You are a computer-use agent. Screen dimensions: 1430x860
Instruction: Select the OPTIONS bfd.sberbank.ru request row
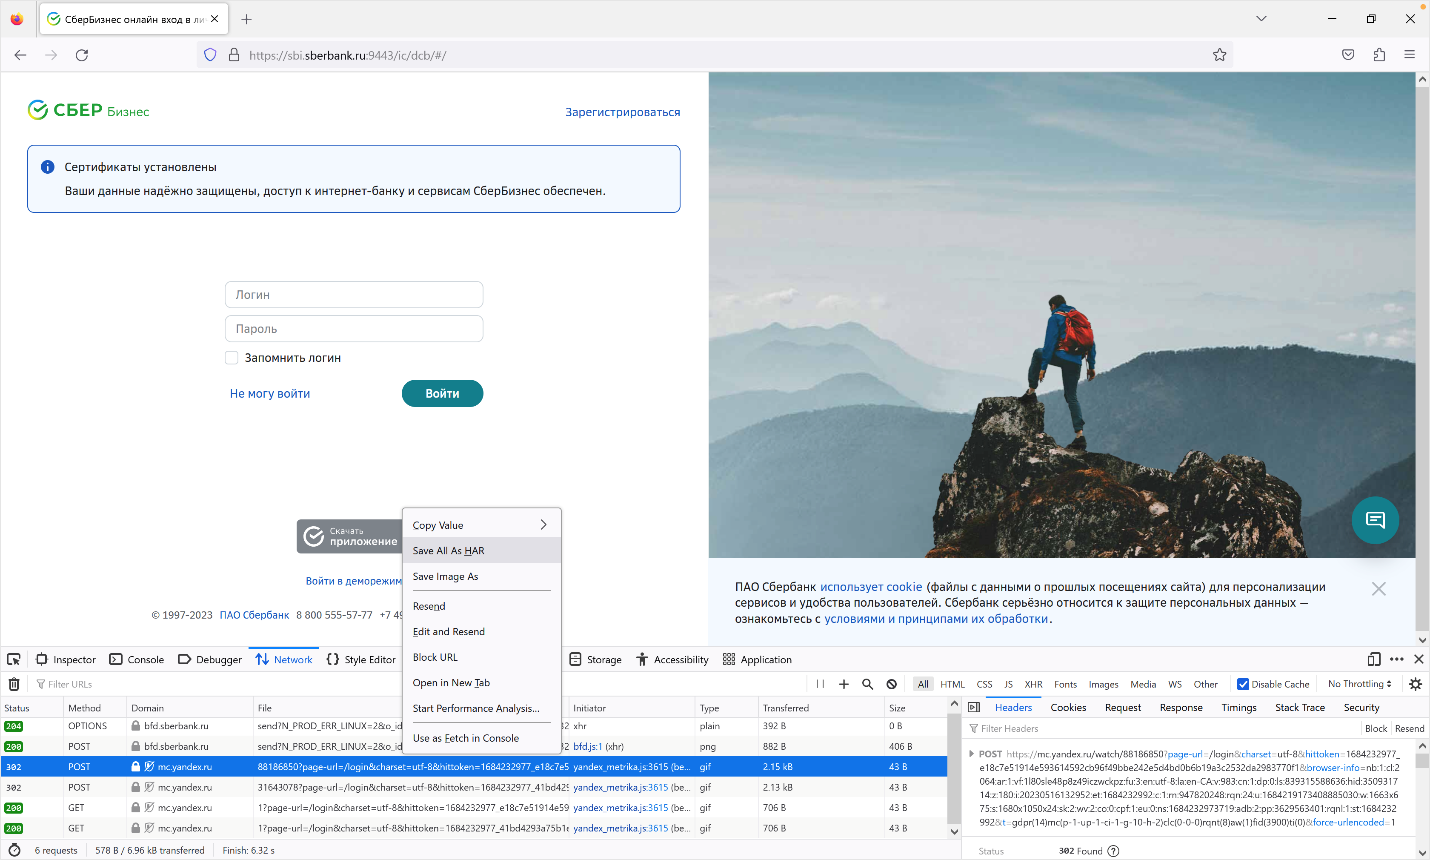[473, 726]
